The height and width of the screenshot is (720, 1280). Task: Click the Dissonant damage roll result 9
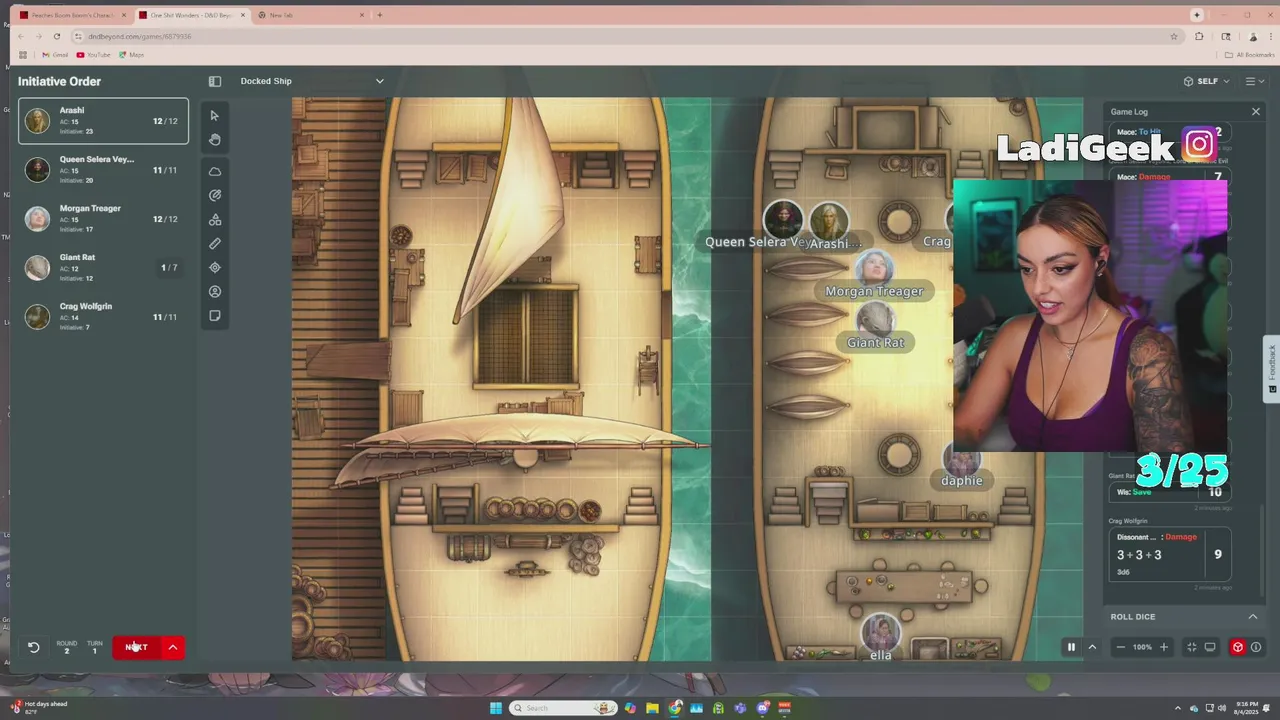point(1218,554)
